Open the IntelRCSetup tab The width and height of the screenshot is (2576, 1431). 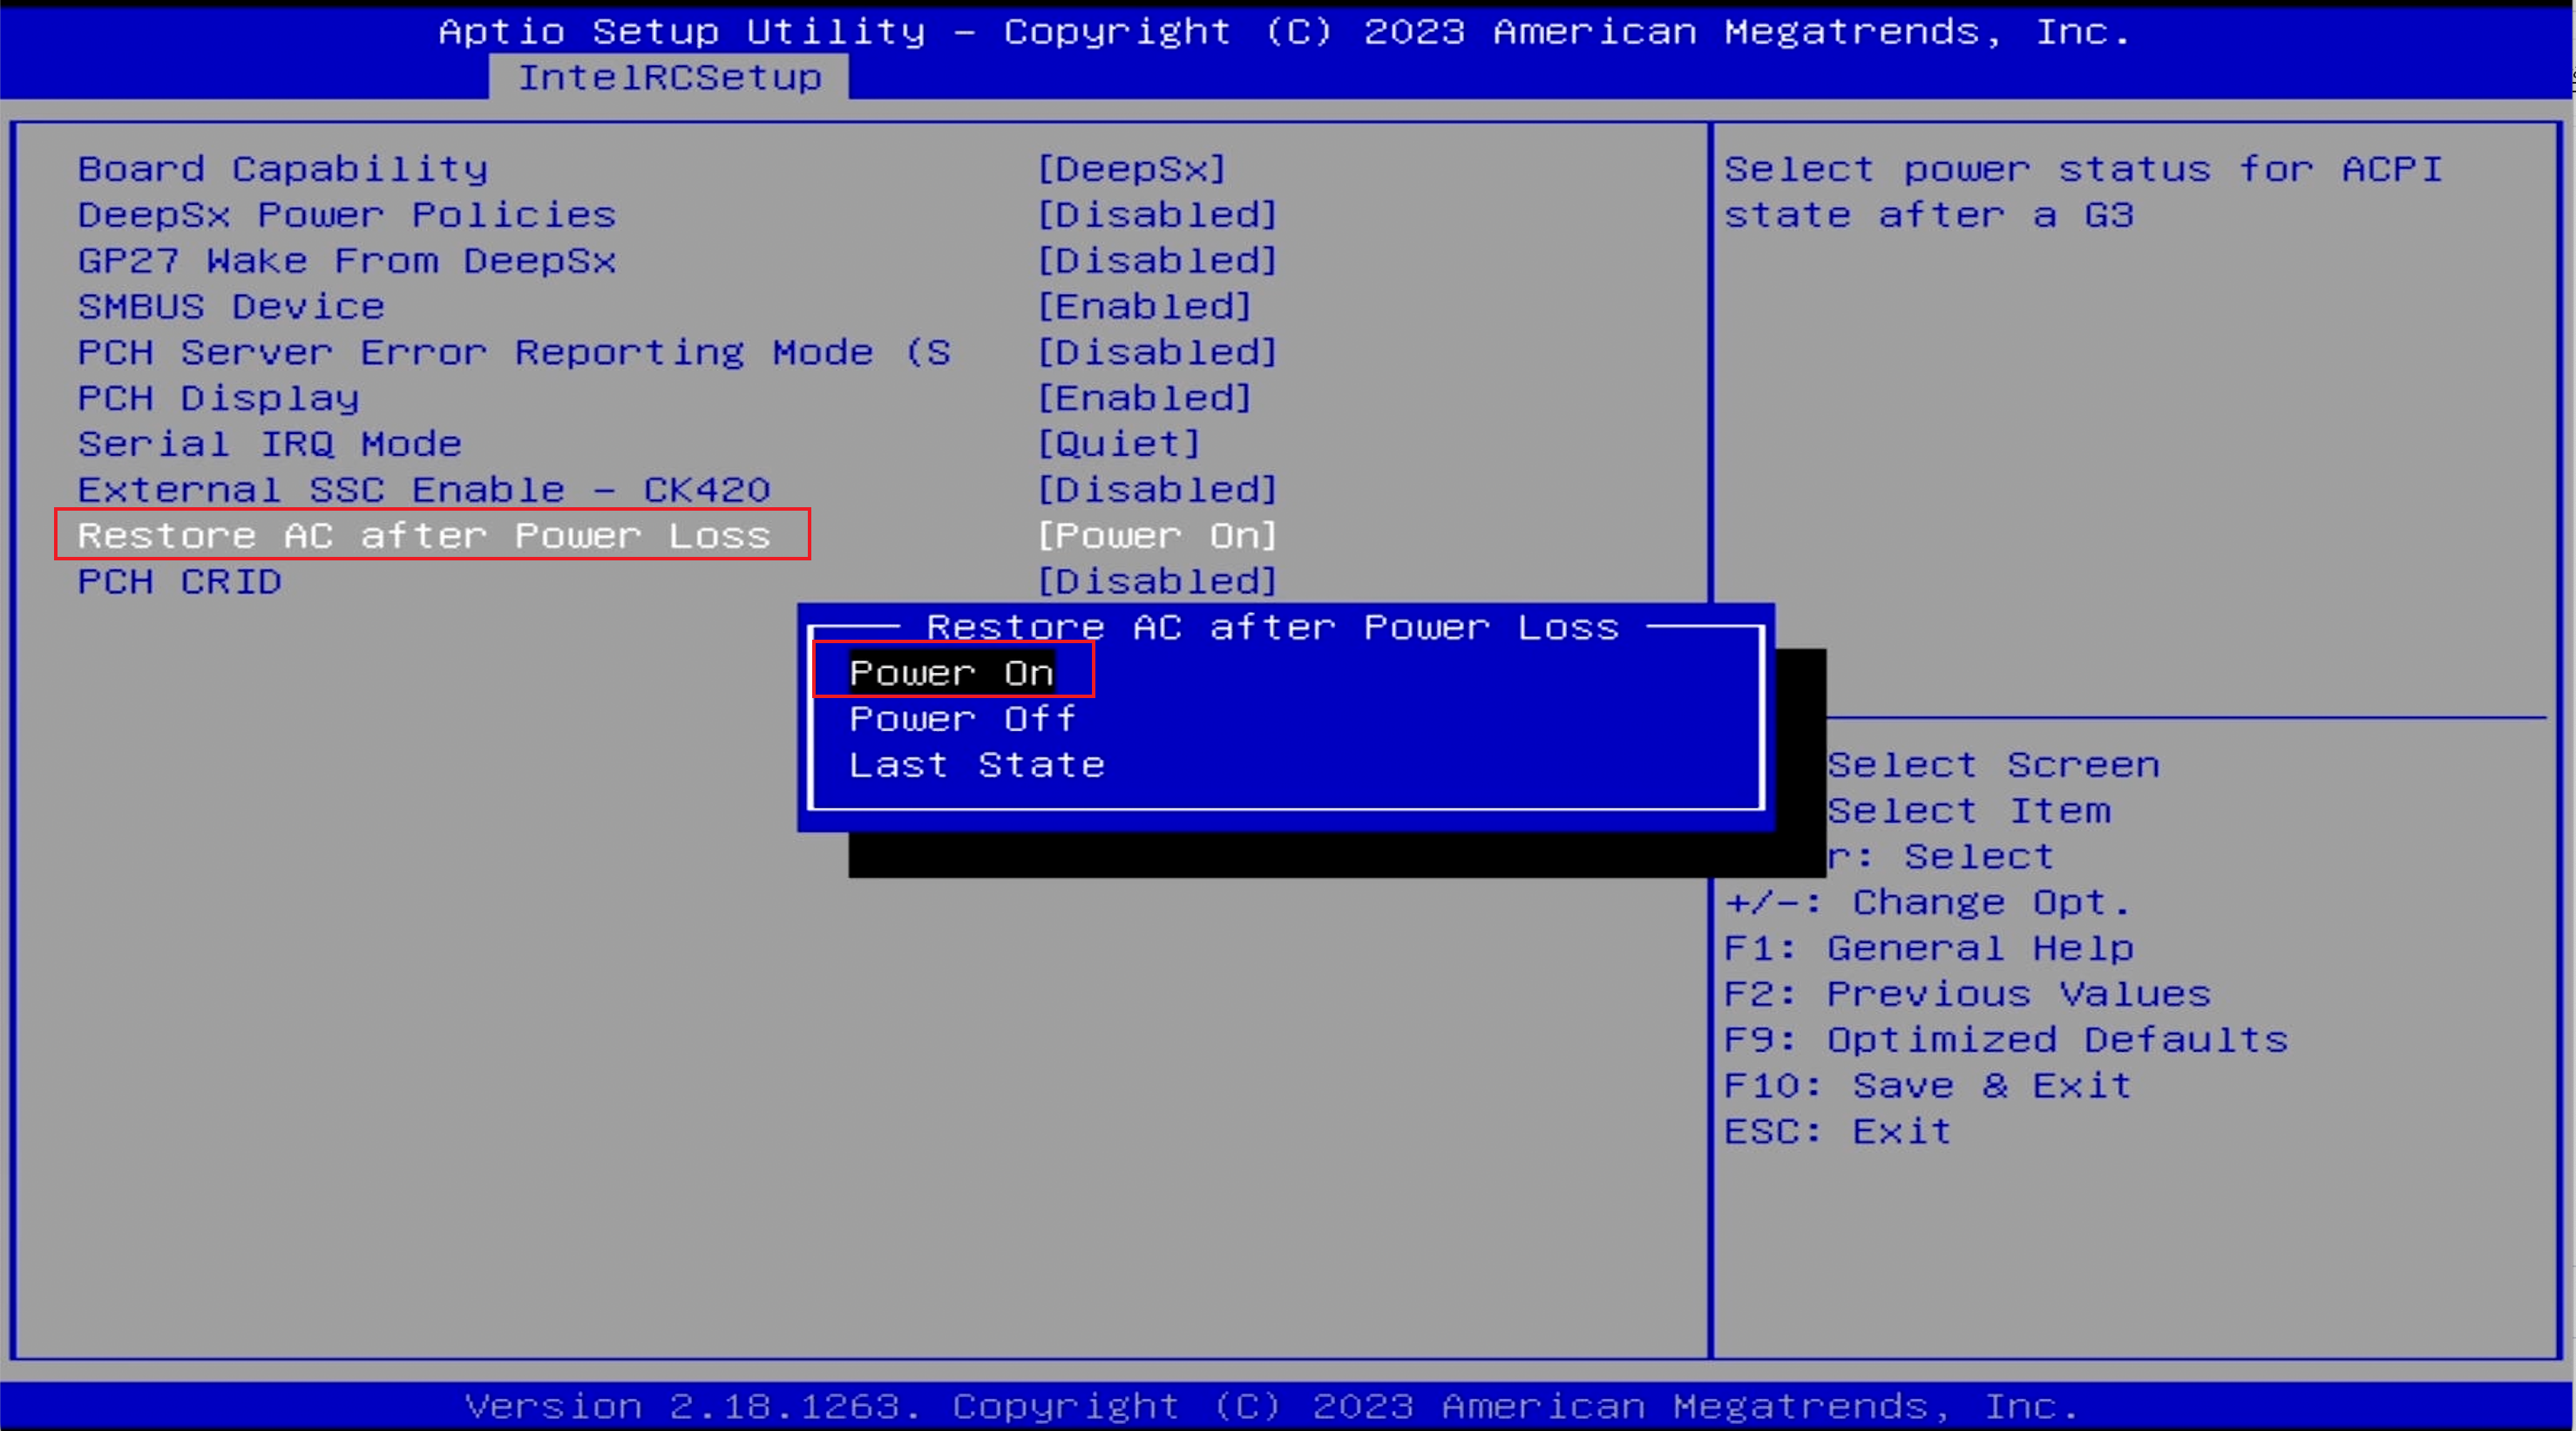coord(669,77)
